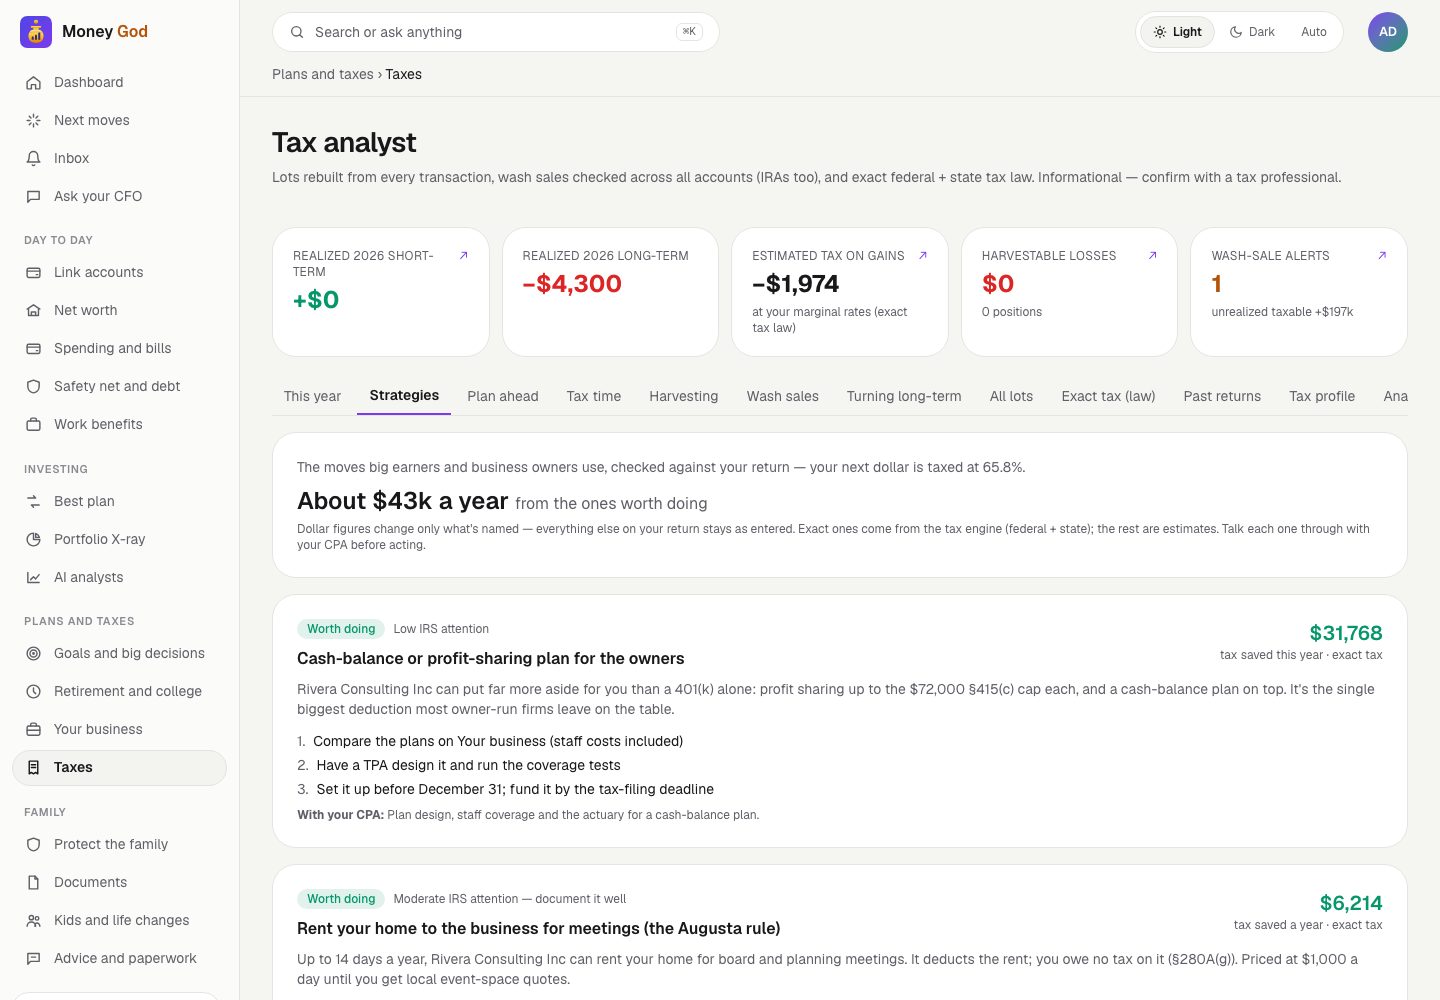Open Spending and bills page
This screenshot has width=1440, height=1000.
(119, 348)
